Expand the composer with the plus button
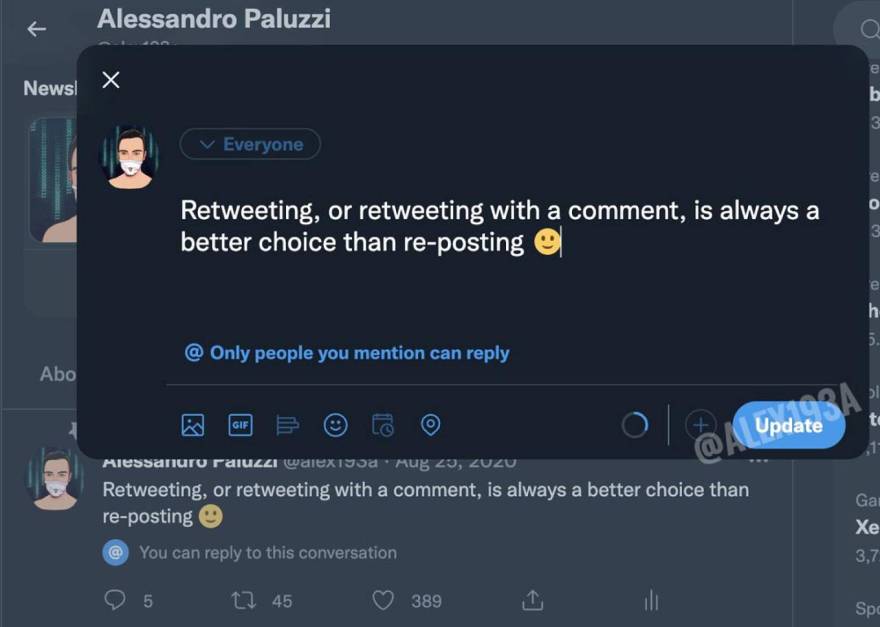Viewport: 880px width, 627px height. click(701, 425)
